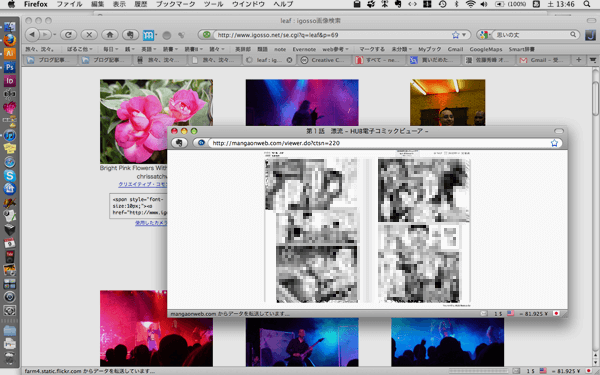Image resolution: width=600 pixels, height=375 pixels.
Task: Open guitarist on blue stage thumbnail
Action: [x=302, y=342]
